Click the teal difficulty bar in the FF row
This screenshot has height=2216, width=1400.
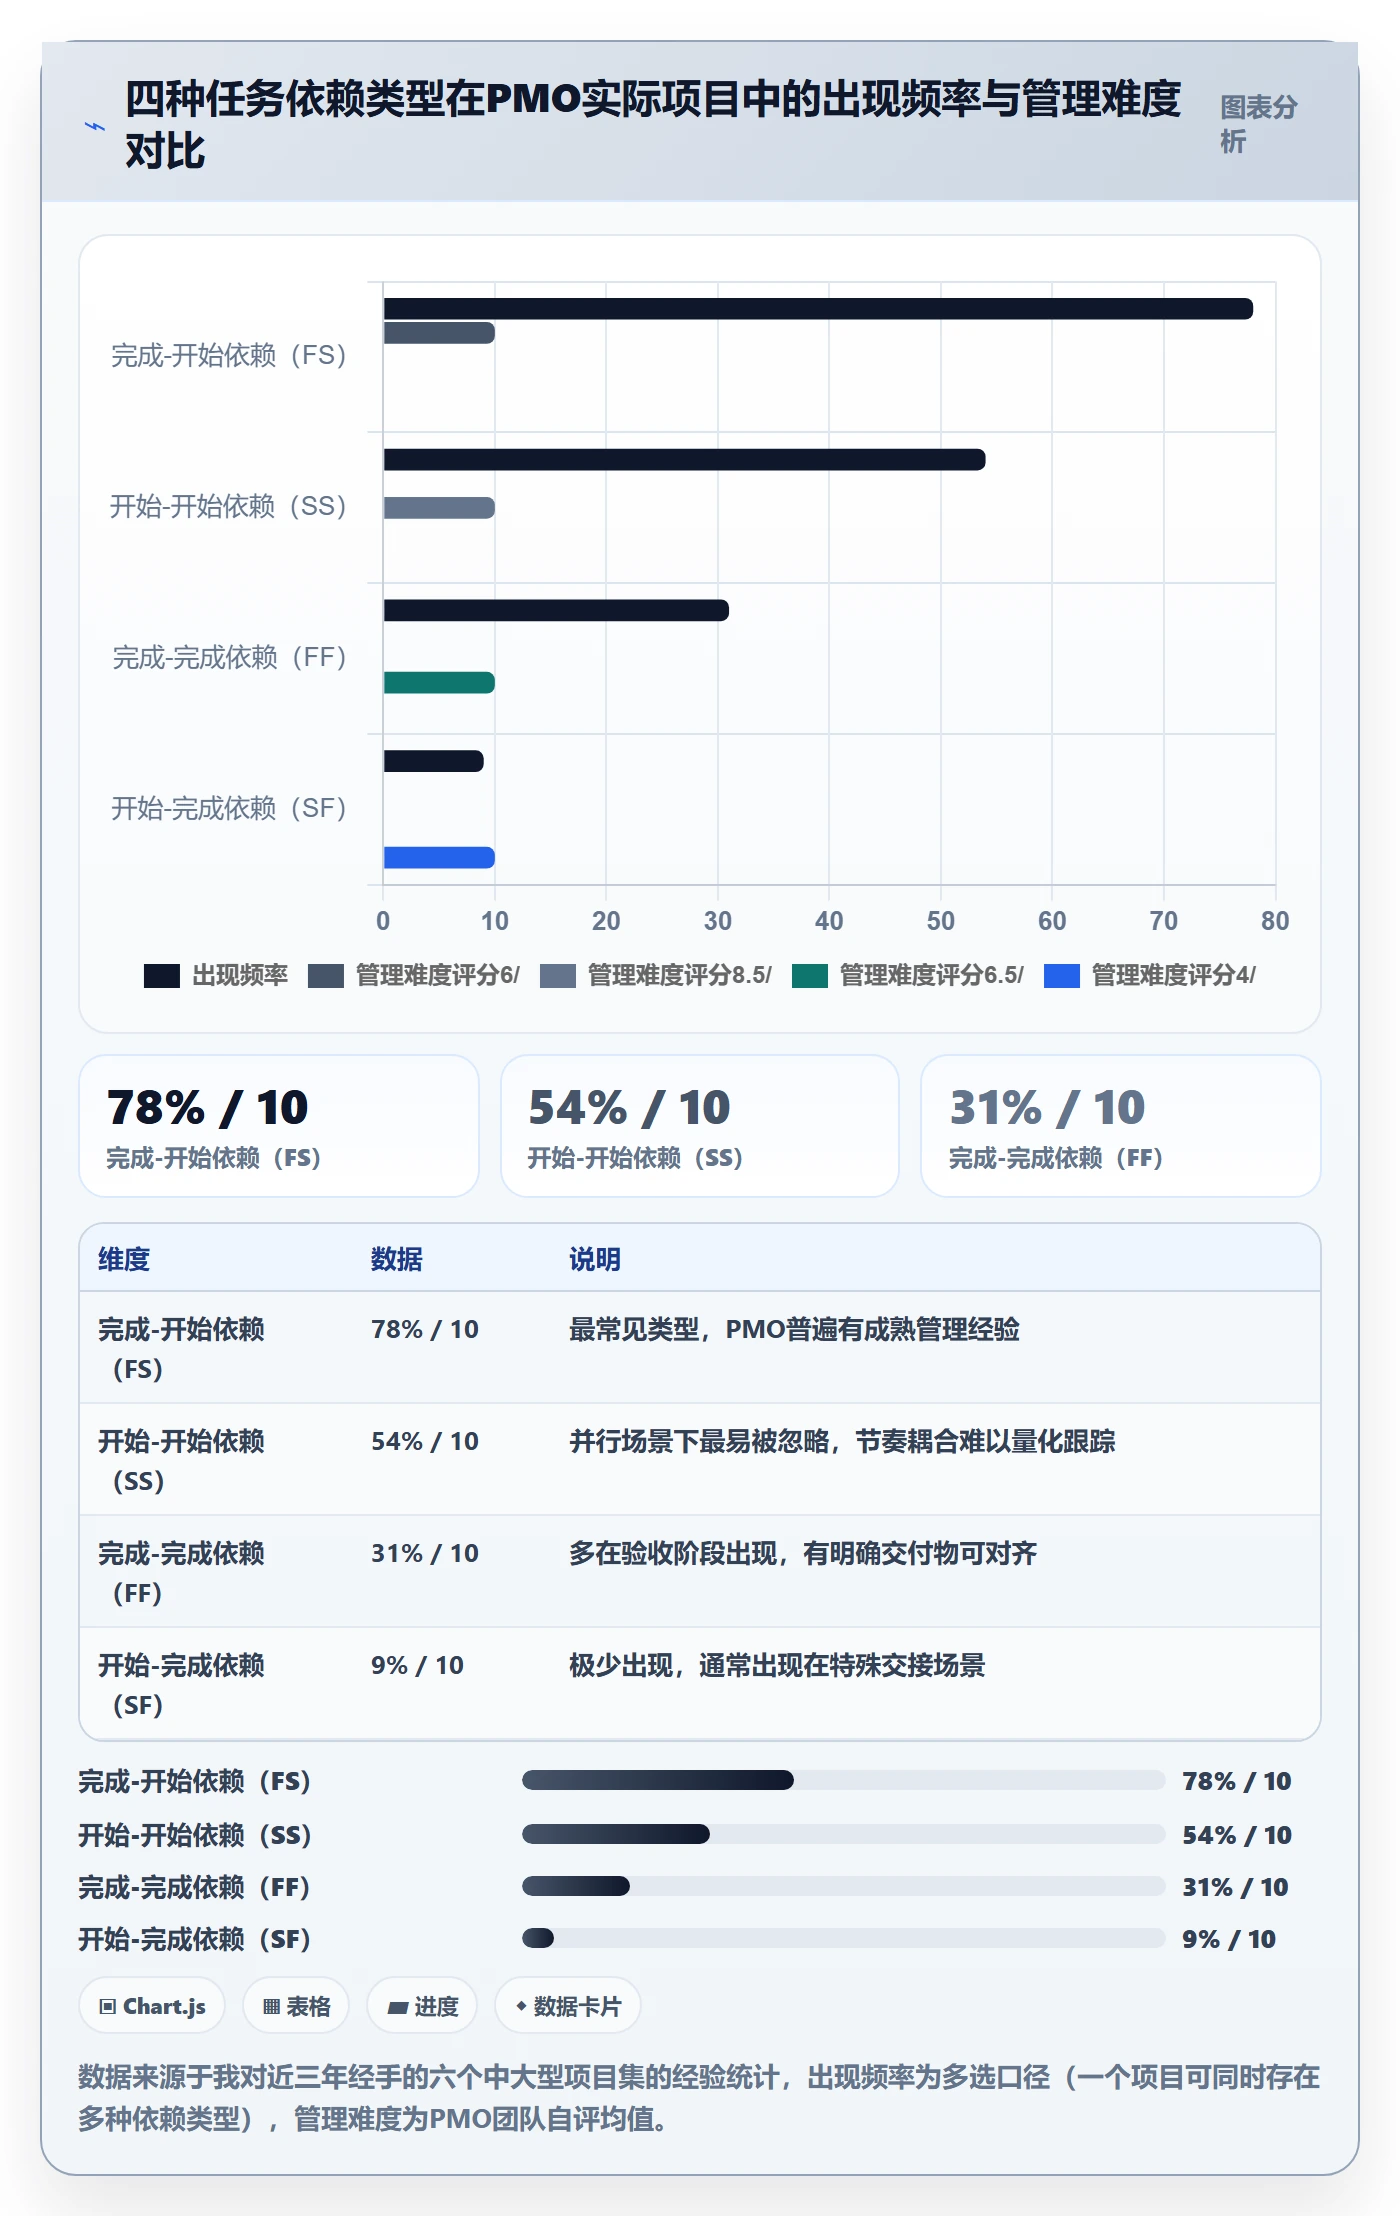click(x=439, y=683)
